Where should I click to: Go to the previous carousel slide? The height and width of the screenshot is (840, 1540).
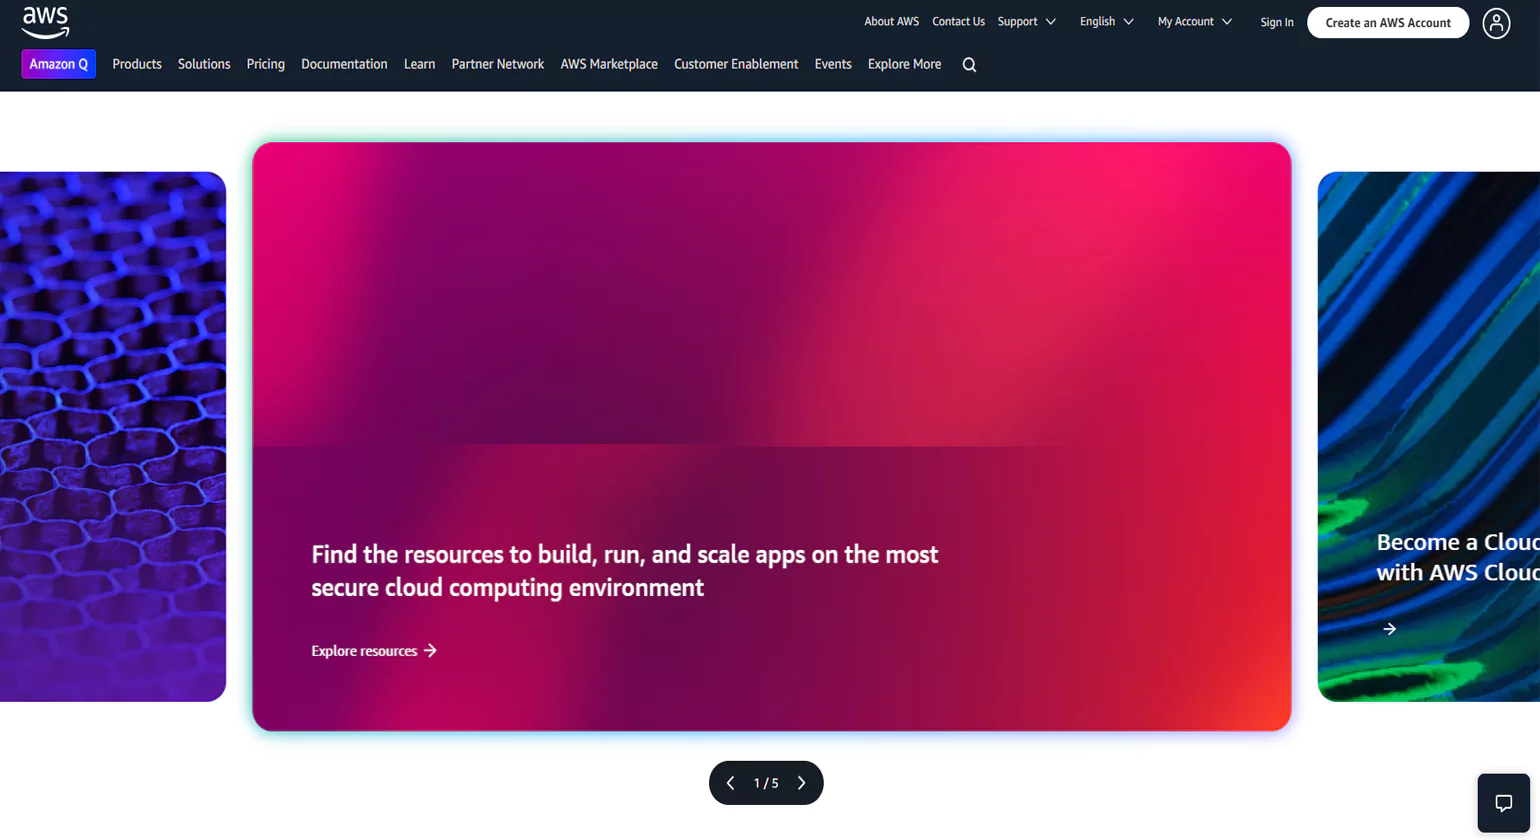click(730, 783)
